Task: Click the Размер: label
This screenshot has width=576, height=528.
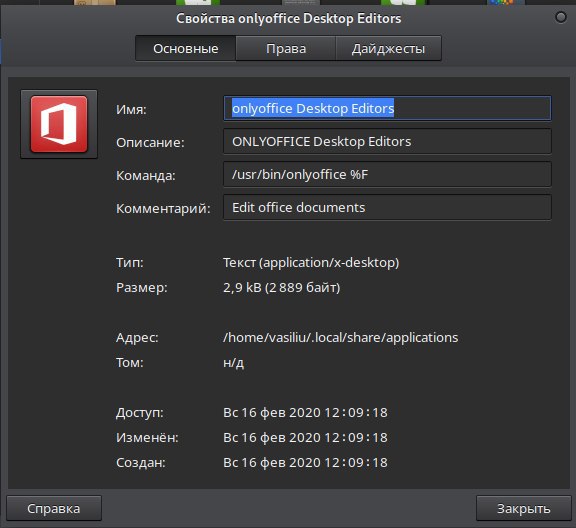Action: click(x=141, y=288)
